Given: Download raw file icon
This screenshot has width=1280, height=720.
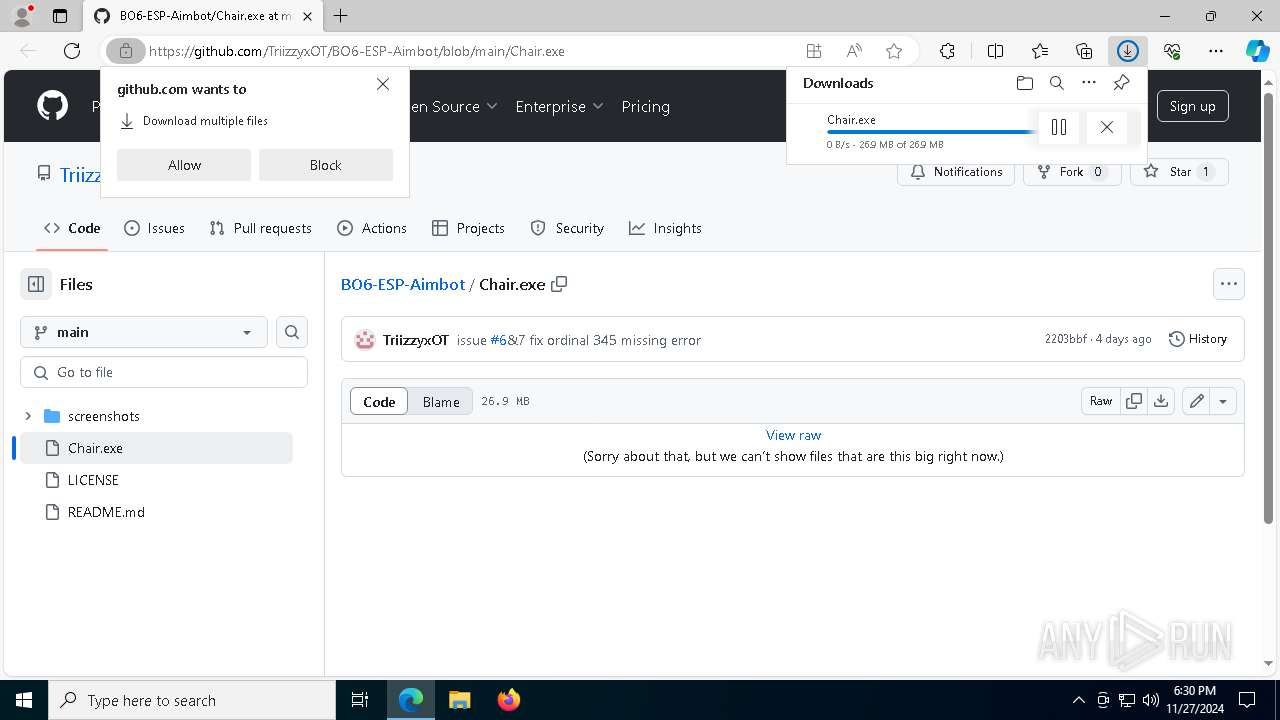Looking at the screenshot, I should click(1160, 401).
